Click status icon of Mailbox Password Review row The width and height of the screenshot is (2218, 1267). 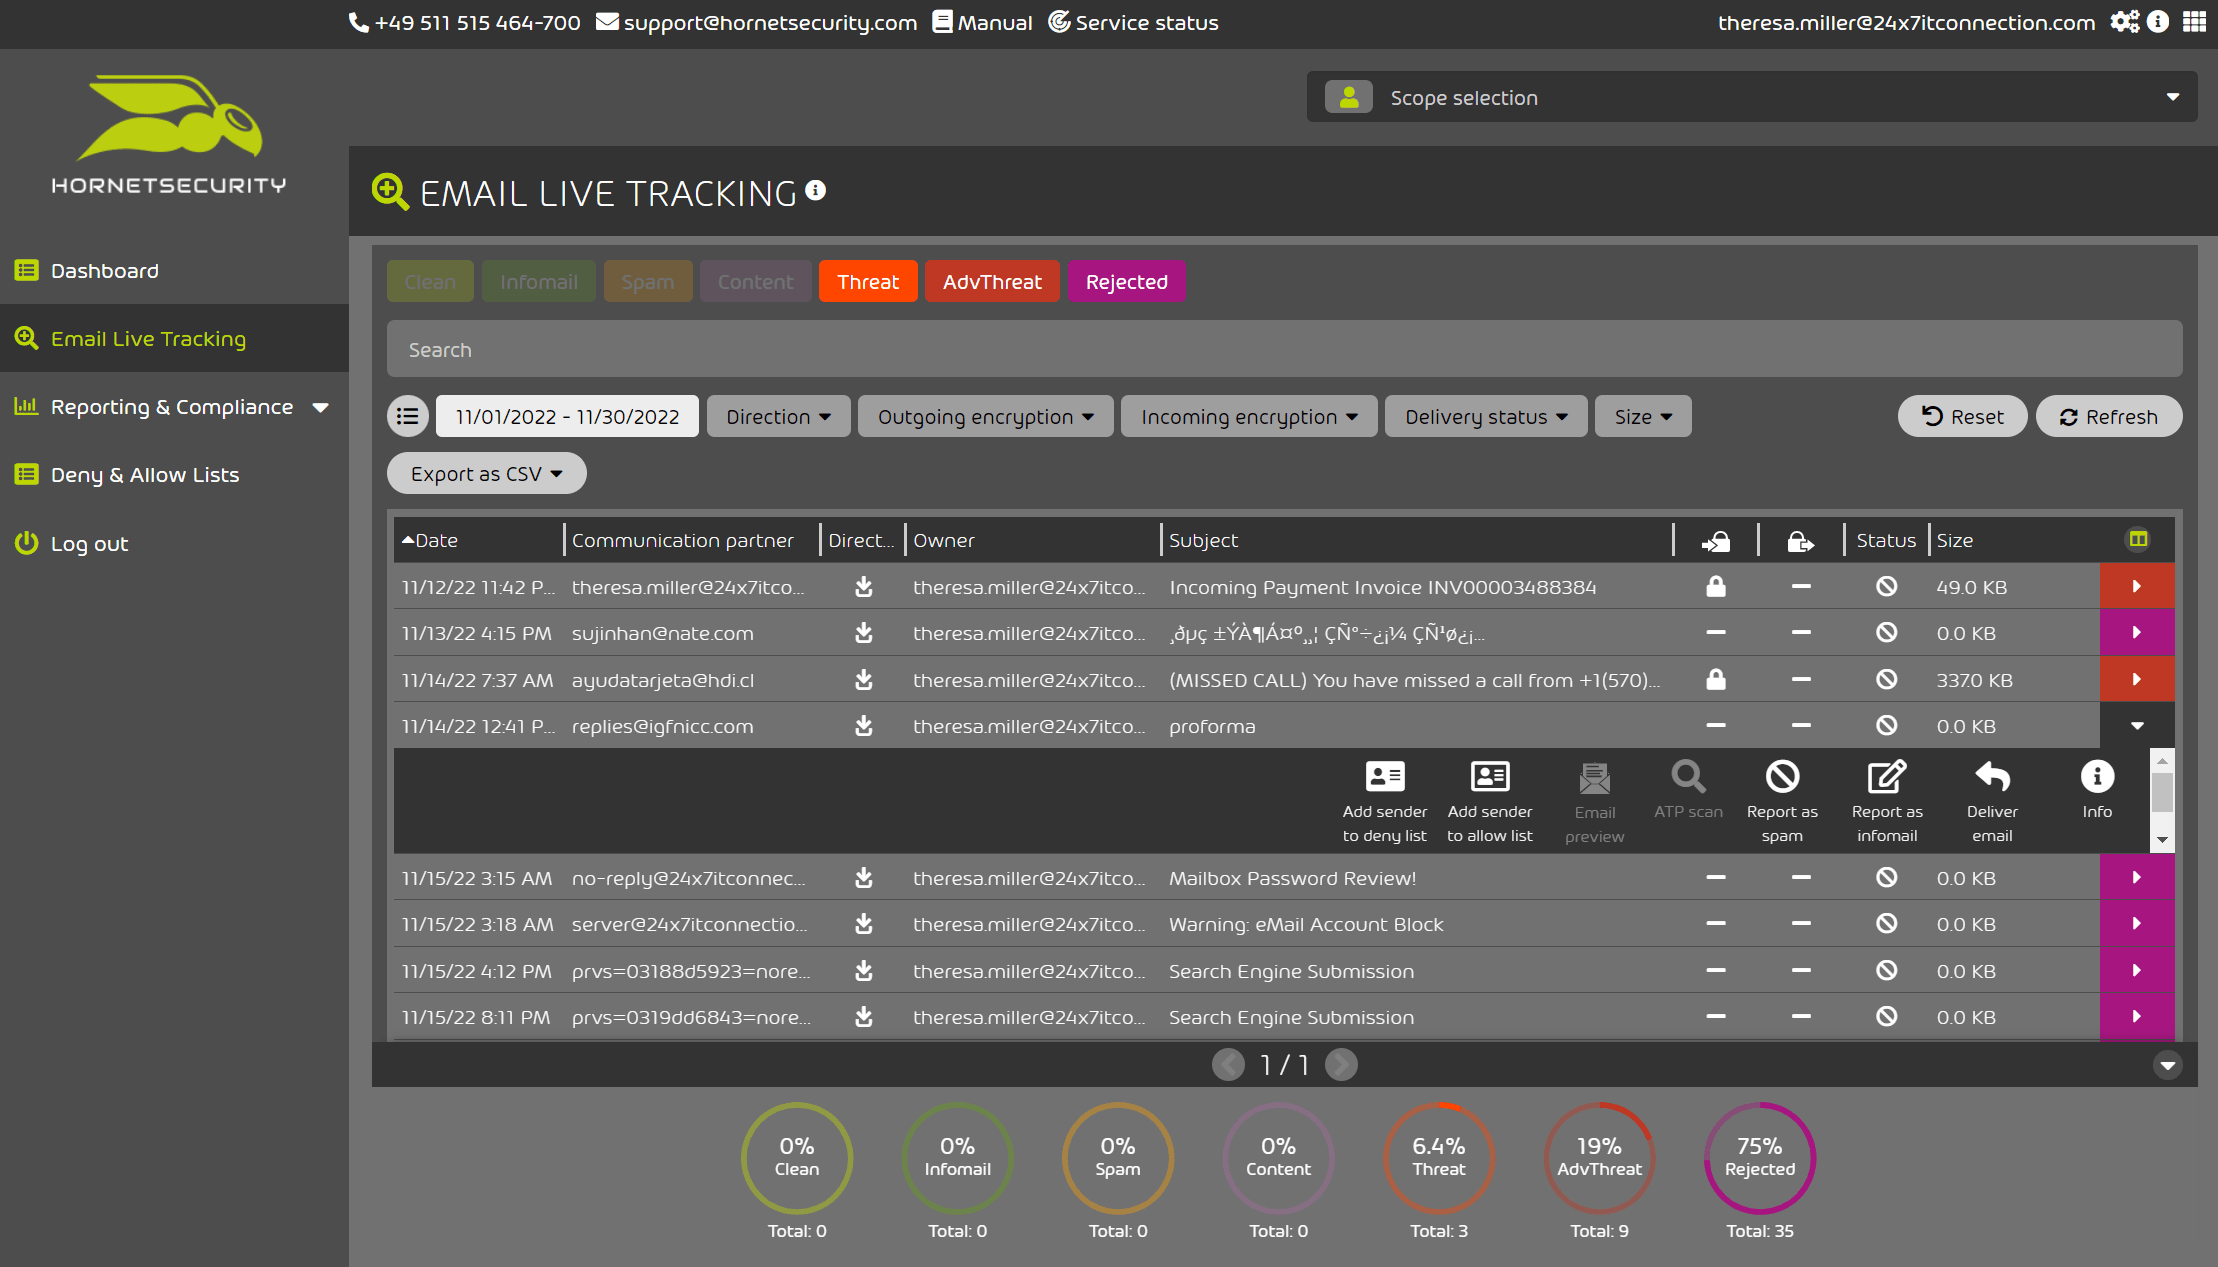coord(1886,877)
